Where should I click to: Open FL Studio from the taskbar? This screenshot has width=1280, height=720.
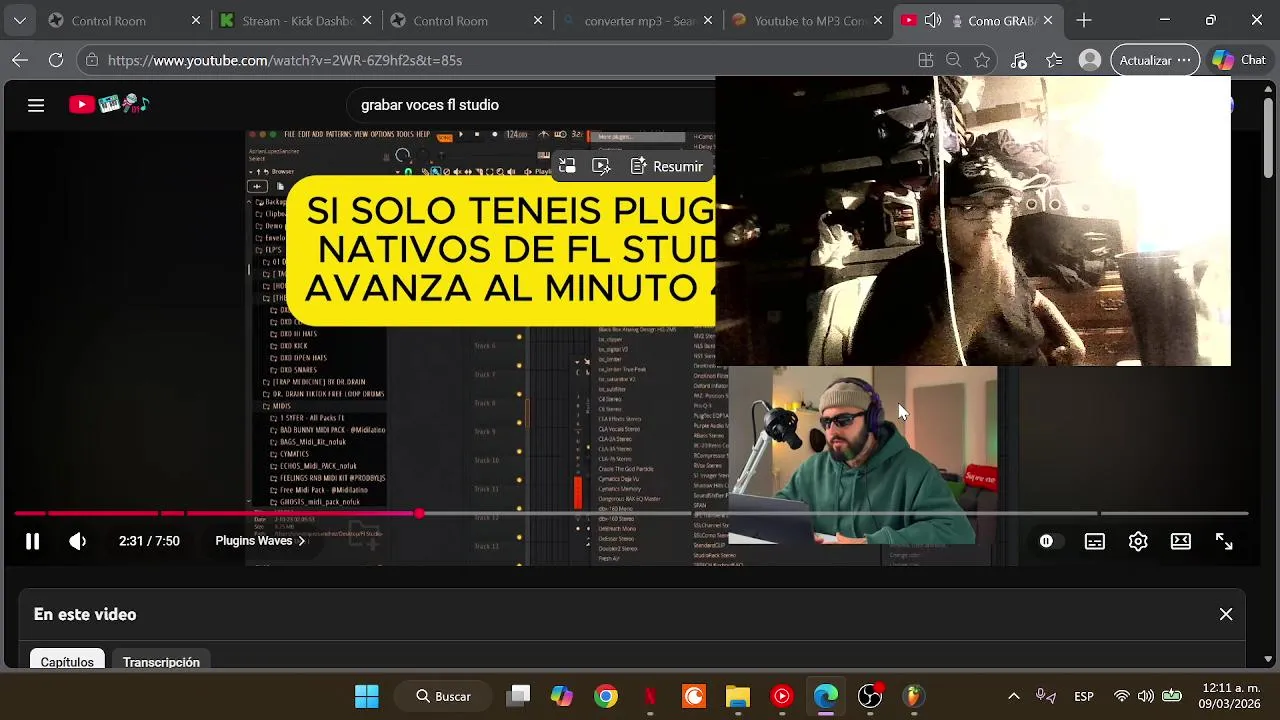tap(914, 696)
